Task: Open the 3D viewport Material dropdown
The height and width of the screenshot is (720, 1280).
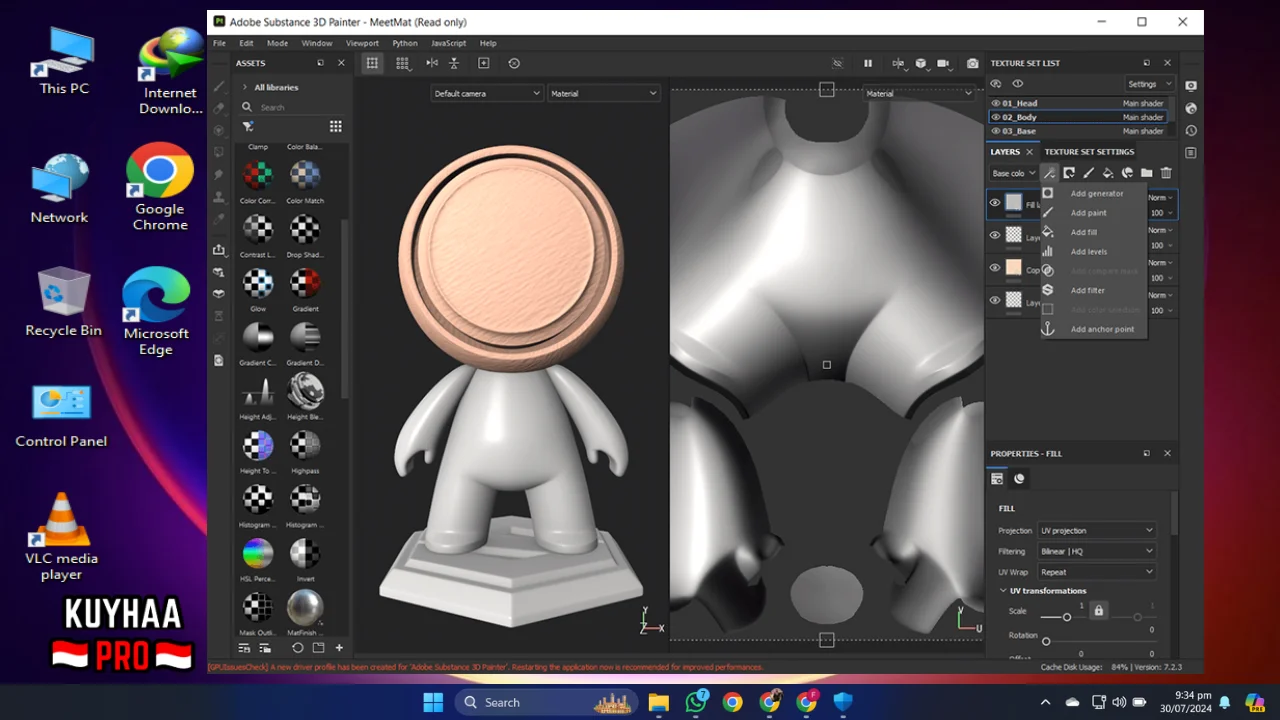Action: coord(604,93)
